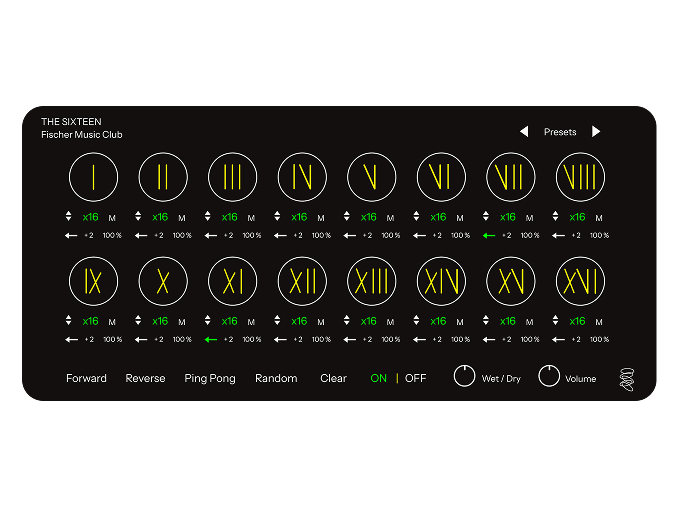Image resolution: width=677 pixels, height=508 pixels.
Task: Select step XVI circle
Action: pos(580,281)
